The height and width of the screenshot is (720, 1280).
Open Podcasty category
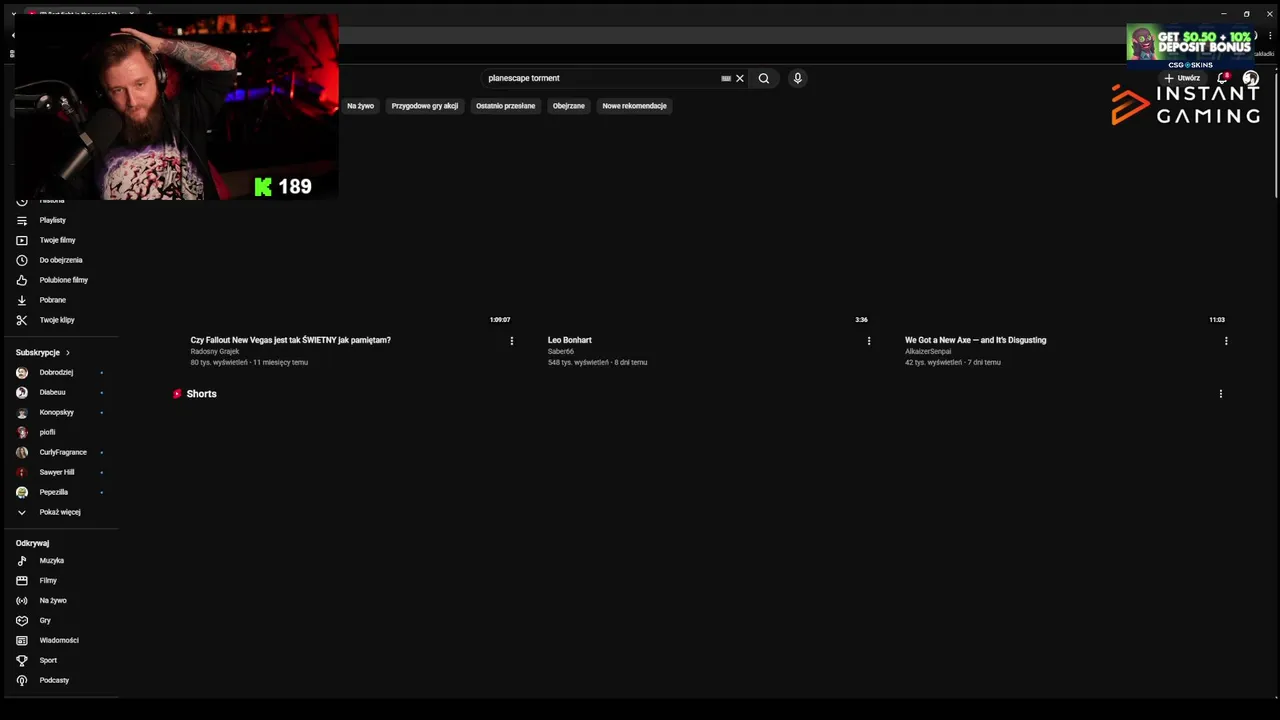tap(60, 681)
